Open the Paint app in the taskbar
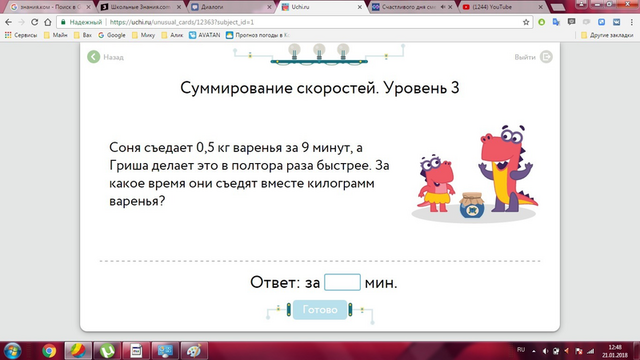Viewport: 640px width, 360px height. coord(194,351)
